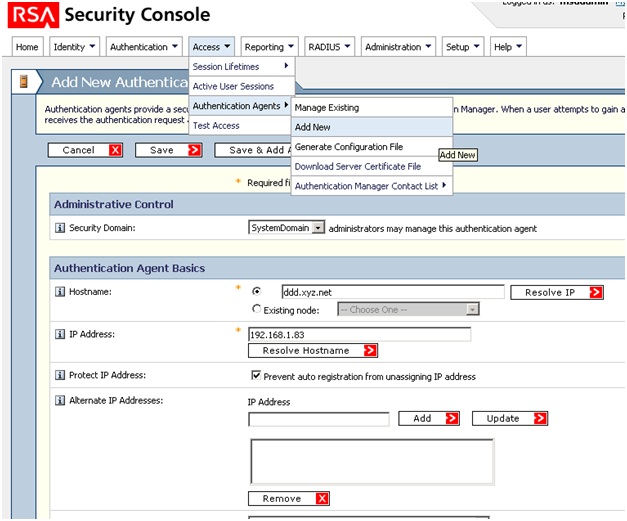Click the Administrative Control section header
The height and width of the screenshot is (521, 627).
tap(337, 204)
